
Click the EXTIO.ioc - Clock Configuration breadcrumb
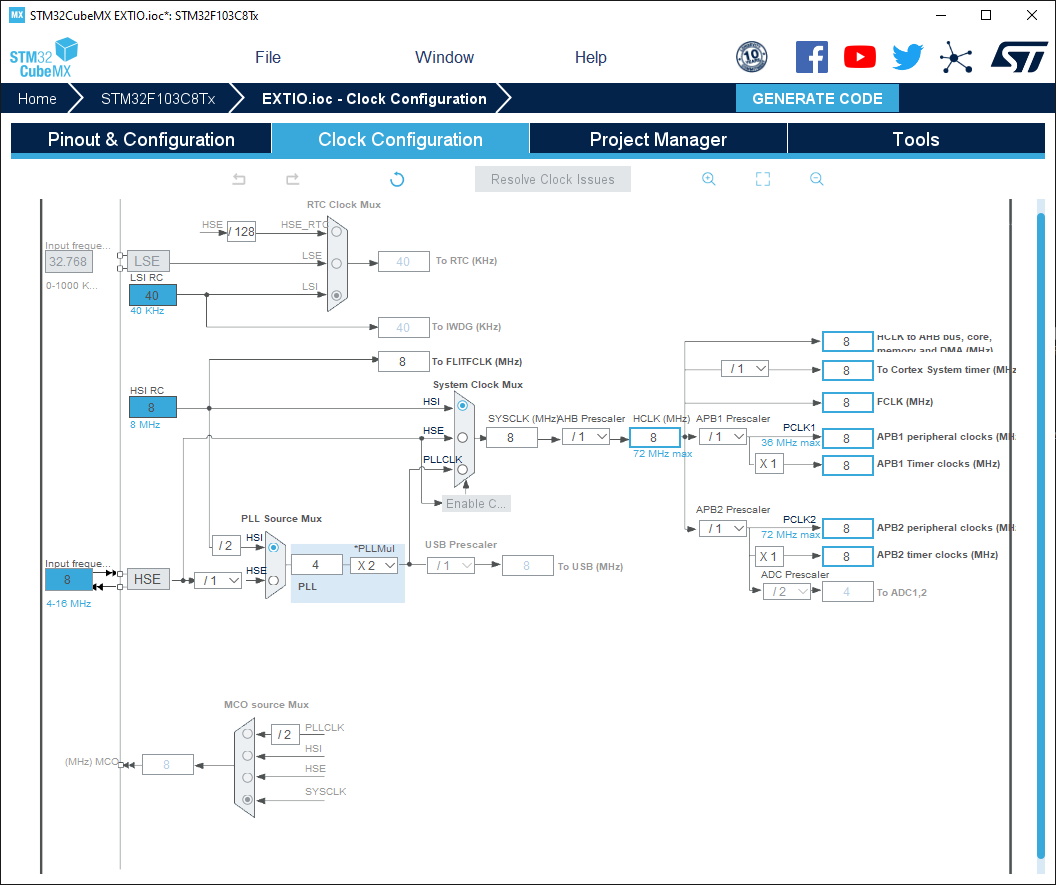pyautogui.click(x=374, y=99)
